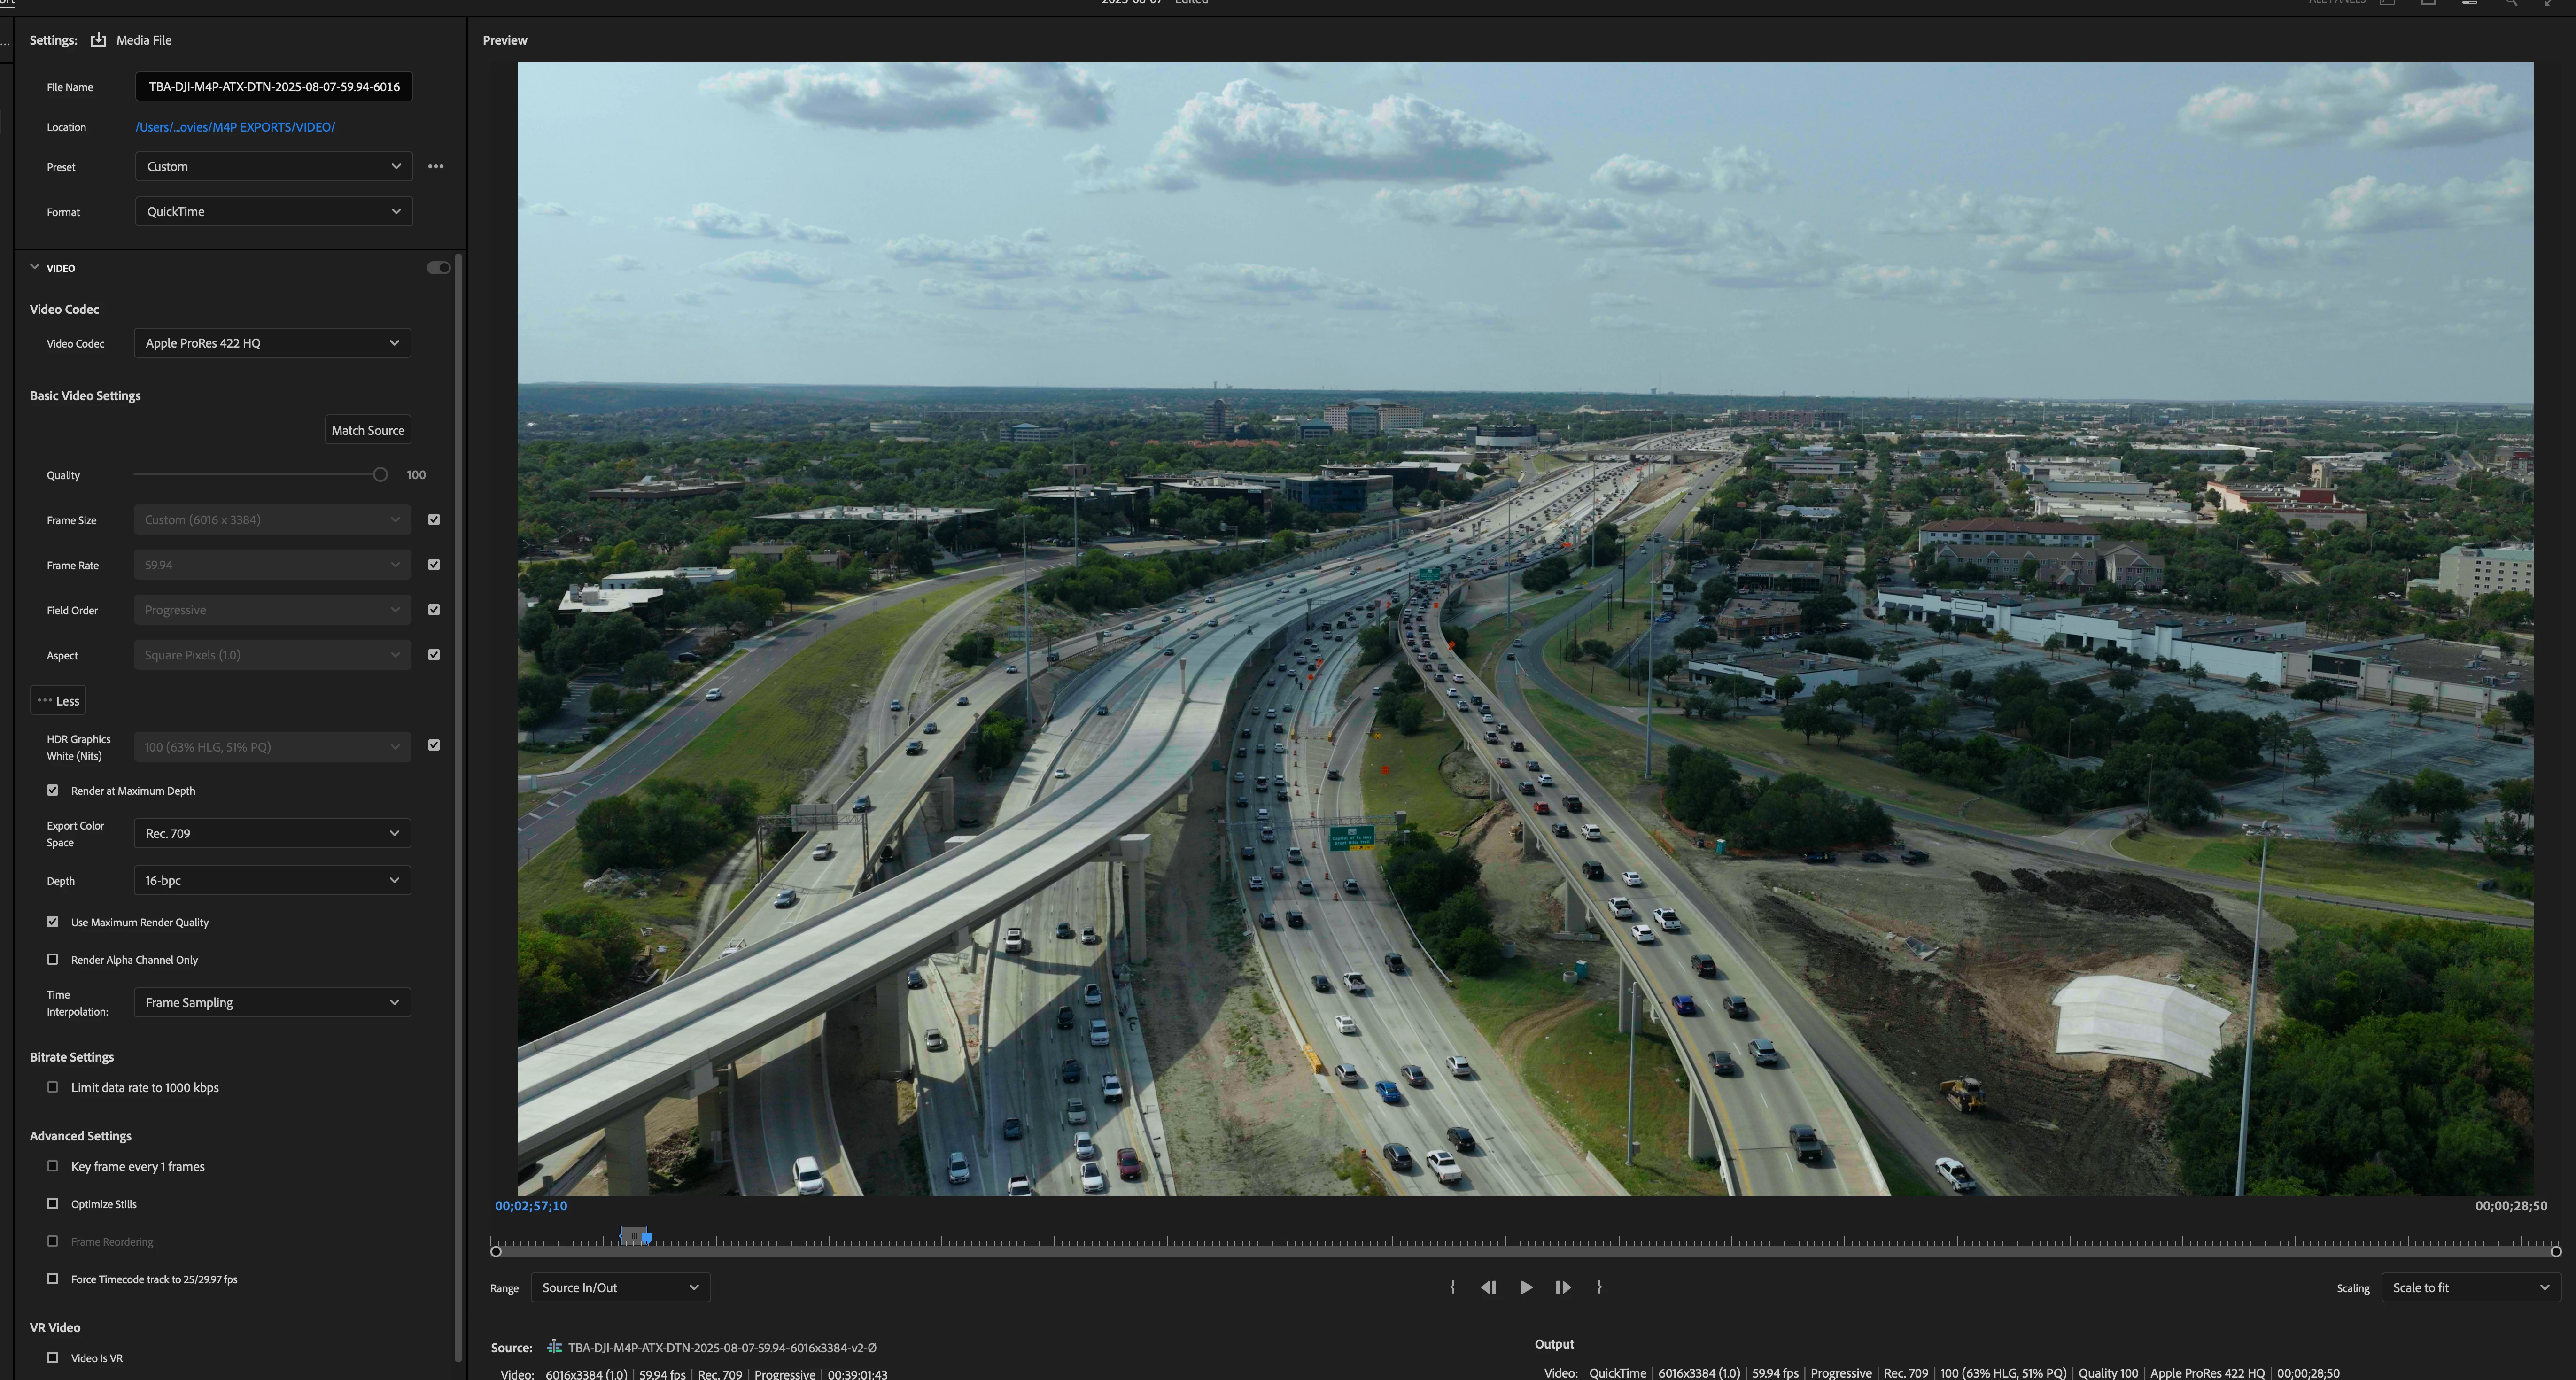Screen dimensions: 2576x1380
Task: Step back one frame in preview
Action: tap(1488, 1287)
